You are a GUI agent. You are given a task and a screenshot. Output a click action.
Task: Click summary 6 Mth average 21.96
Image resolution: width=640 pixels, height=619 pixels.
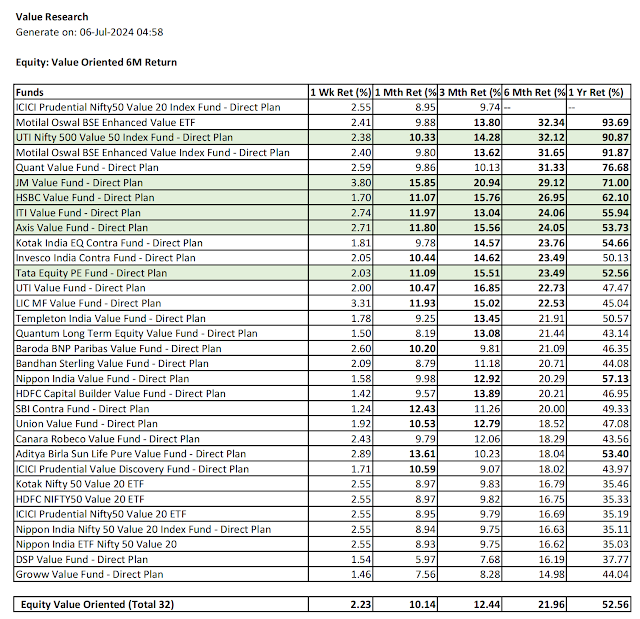tap(551, 604)
